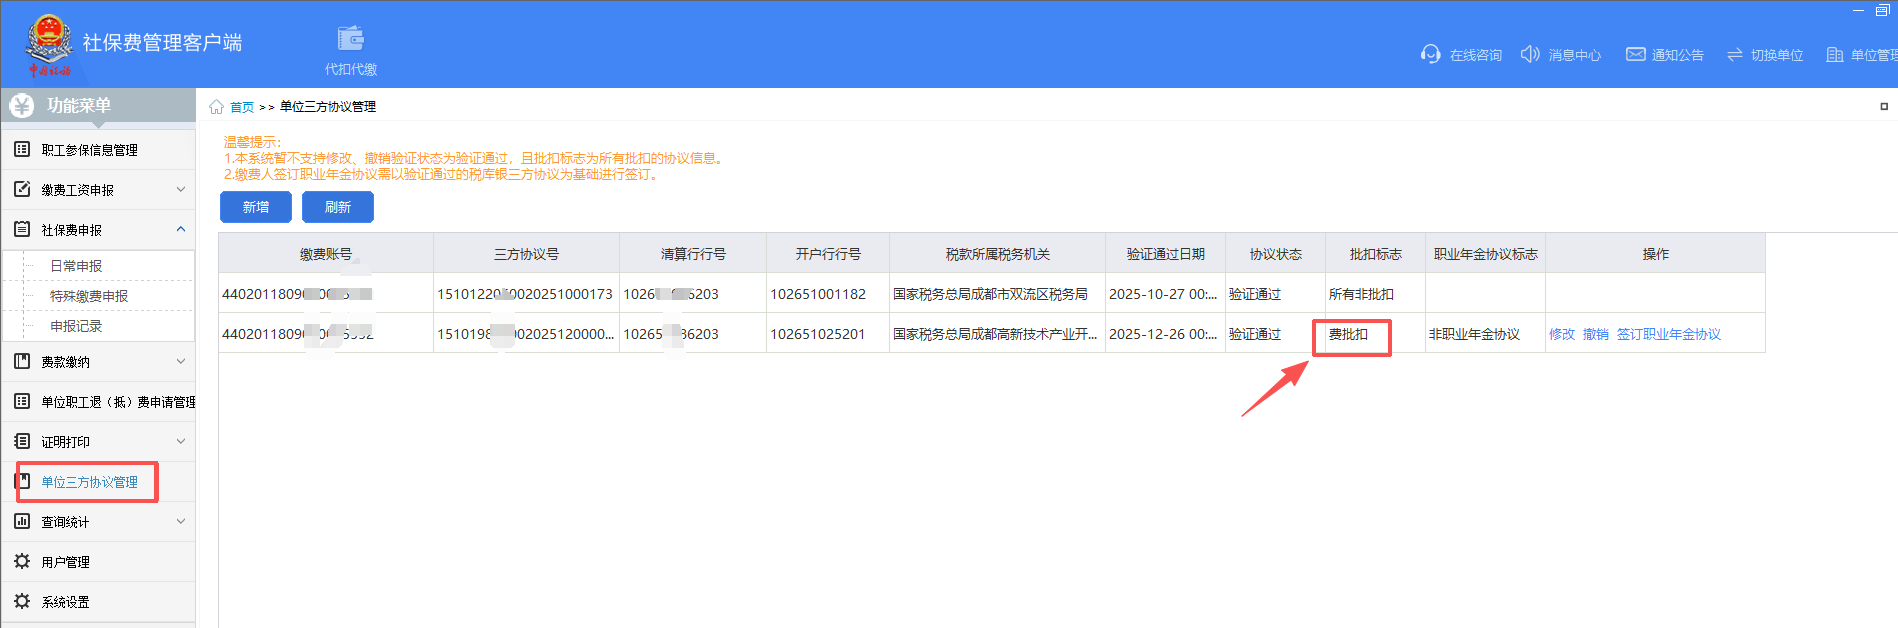Open 单位三方协议管理 menu item

pyautogui.click(x=89, y=482)
